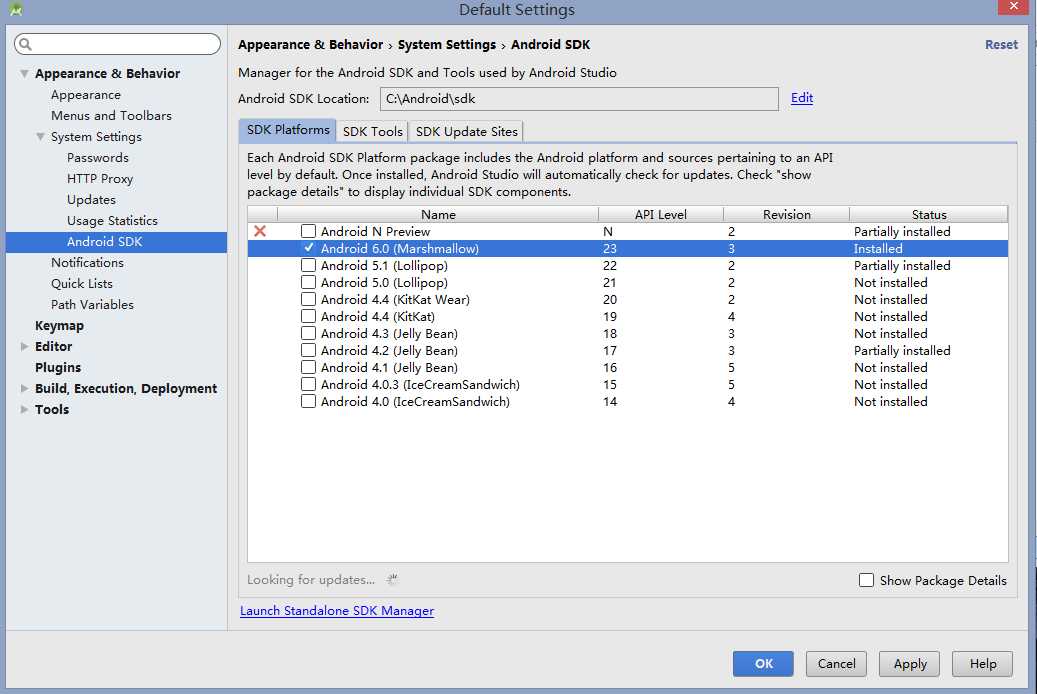Click the Looking for updates spinner
The image size is (1037, 694).
pyautogui.click(x=392, y=580)
